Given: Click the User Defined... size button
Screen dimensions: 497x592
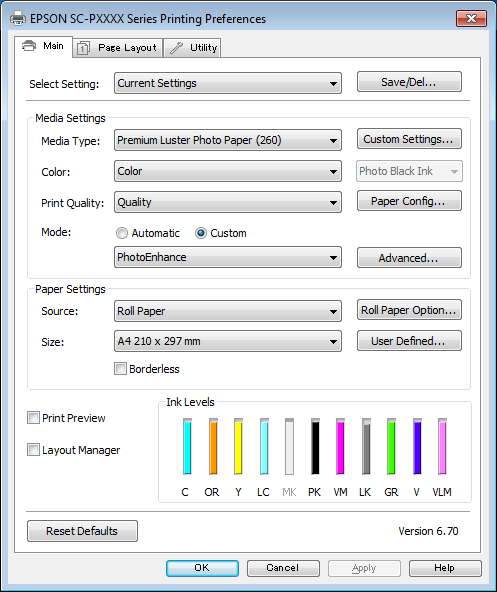Looking at the screenshot, I should [409, 341].
